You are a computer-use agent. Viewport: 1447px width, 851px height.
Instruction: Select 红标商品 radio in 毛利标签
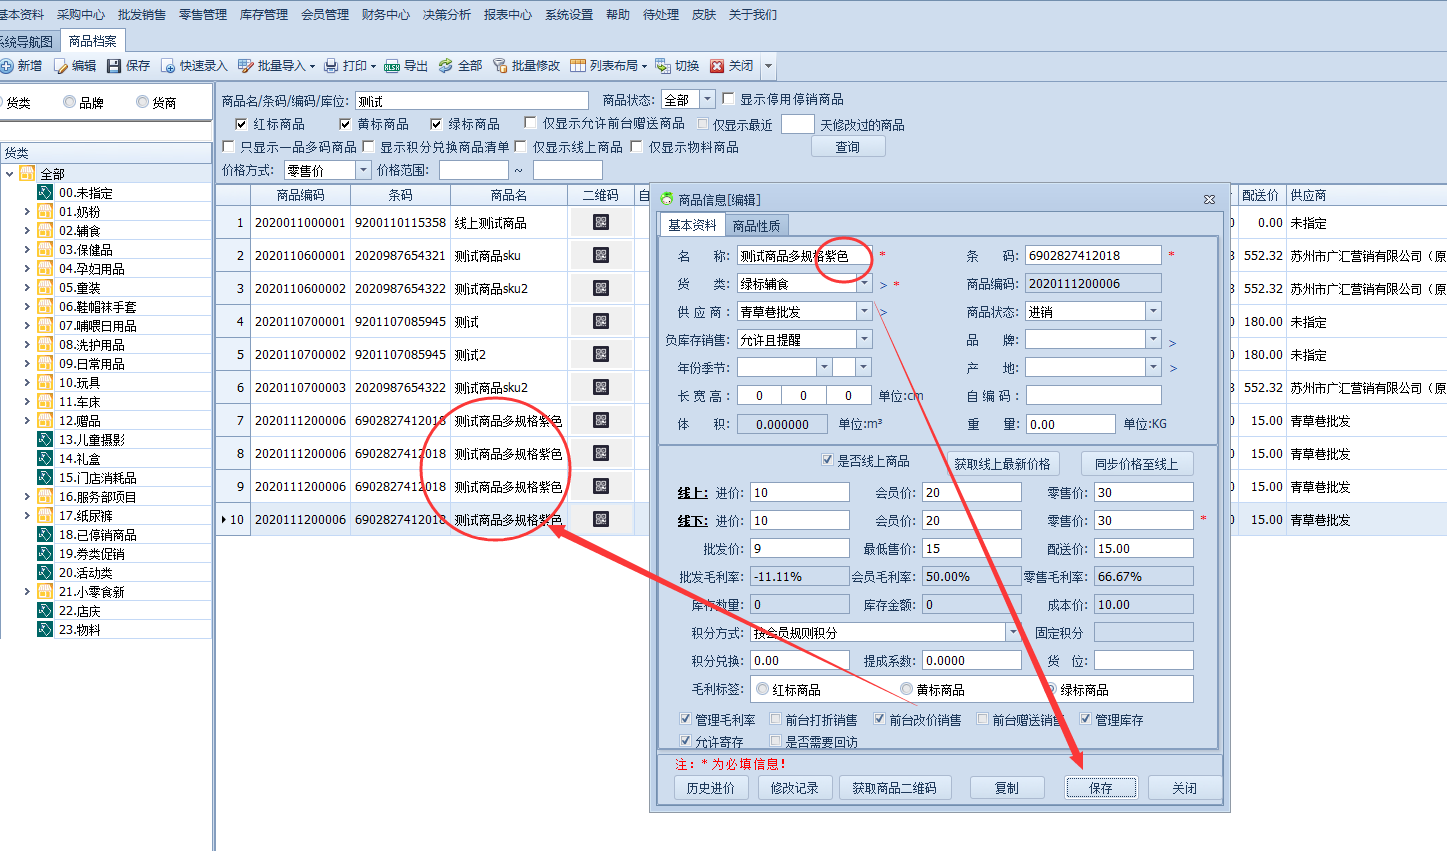click(x=763, y=689)
